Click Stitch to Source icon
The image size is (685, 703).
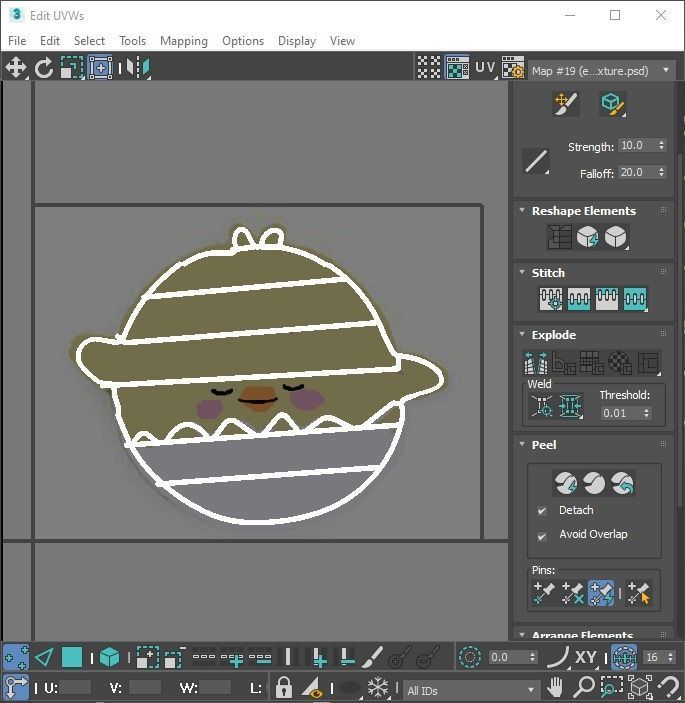[x=607, y=299]
